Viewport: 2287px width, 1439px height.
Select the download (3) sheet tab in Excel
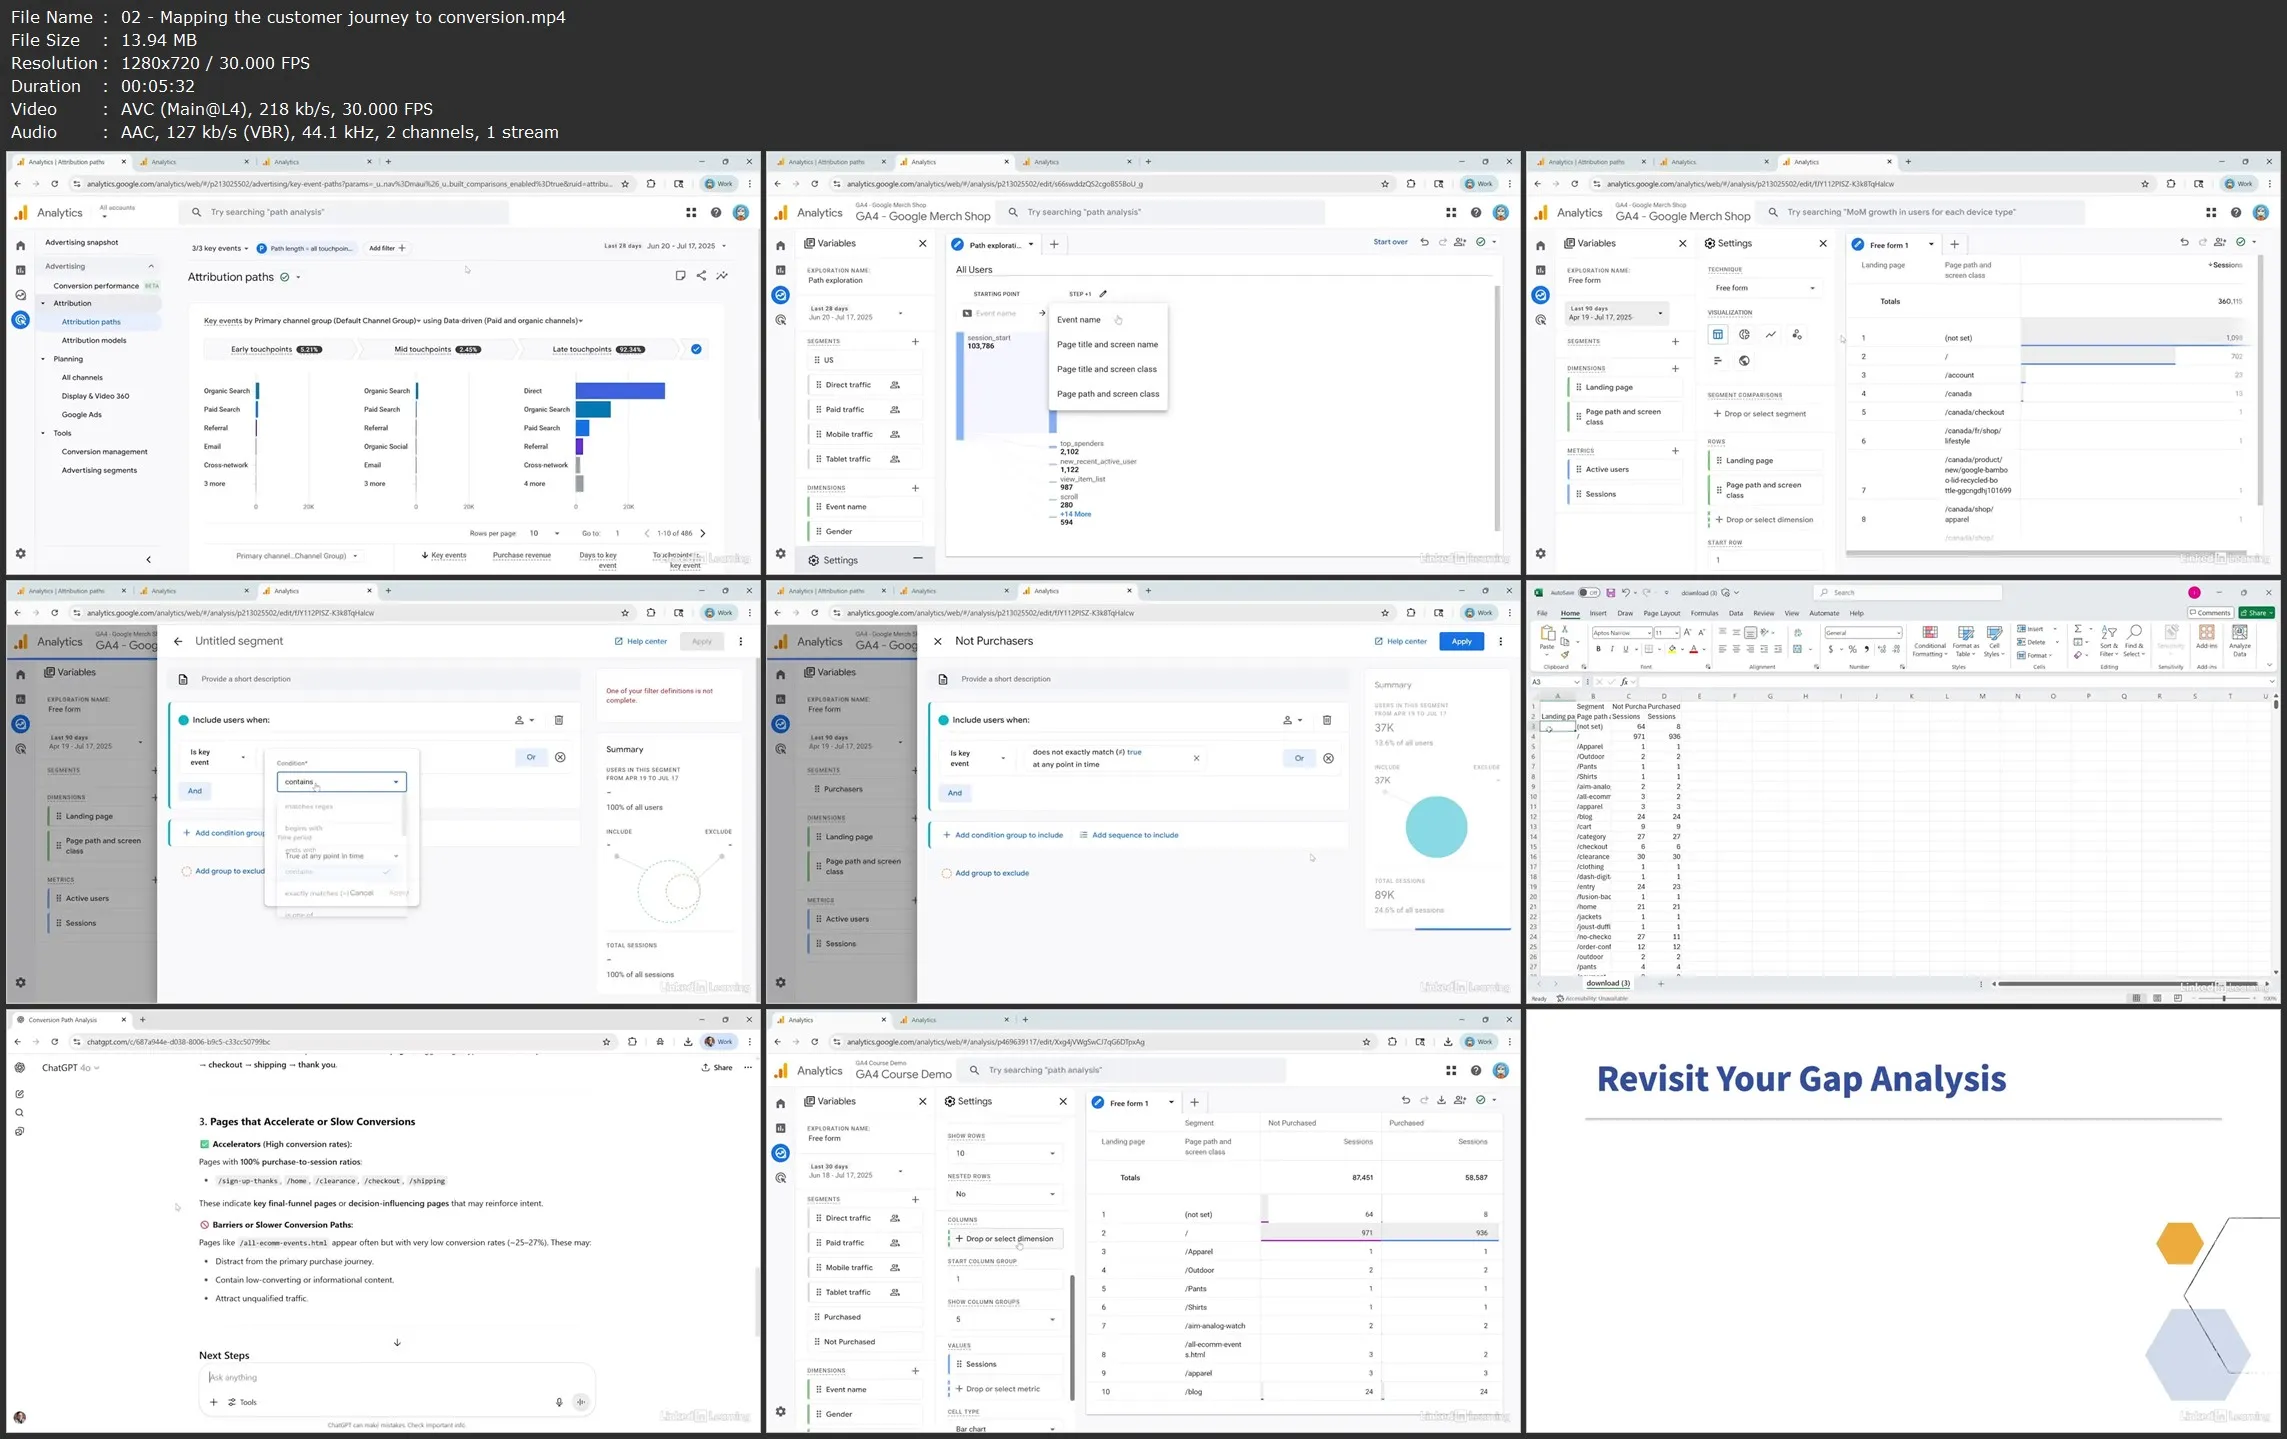(x=1608, y=984)
